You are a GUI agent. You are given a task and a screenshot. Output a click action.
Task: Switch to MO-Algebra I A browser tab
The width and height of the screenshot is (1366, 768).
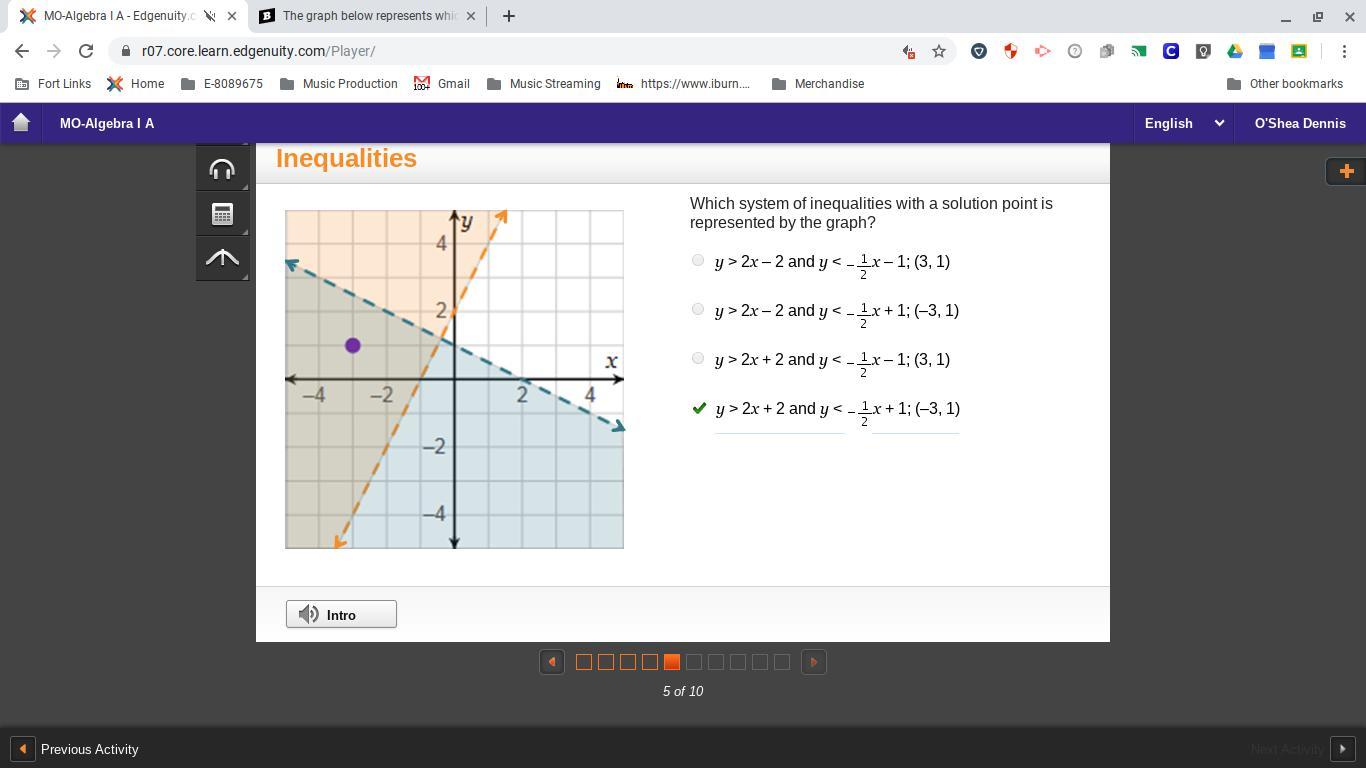click(x=120, y=16)
